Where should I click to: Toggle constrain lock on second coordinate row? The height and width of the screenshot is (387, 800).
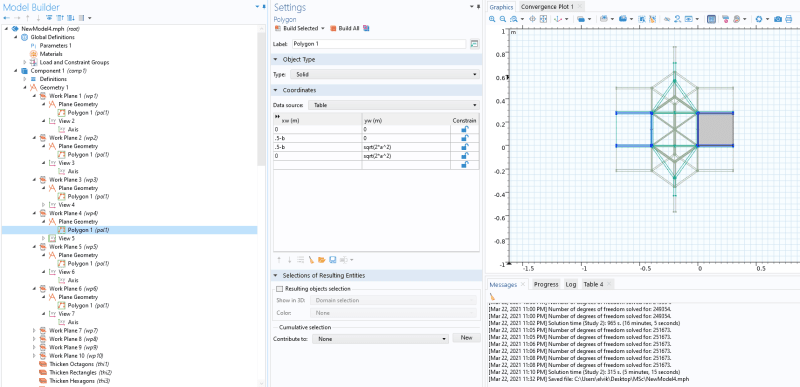(x=464, y=138)
